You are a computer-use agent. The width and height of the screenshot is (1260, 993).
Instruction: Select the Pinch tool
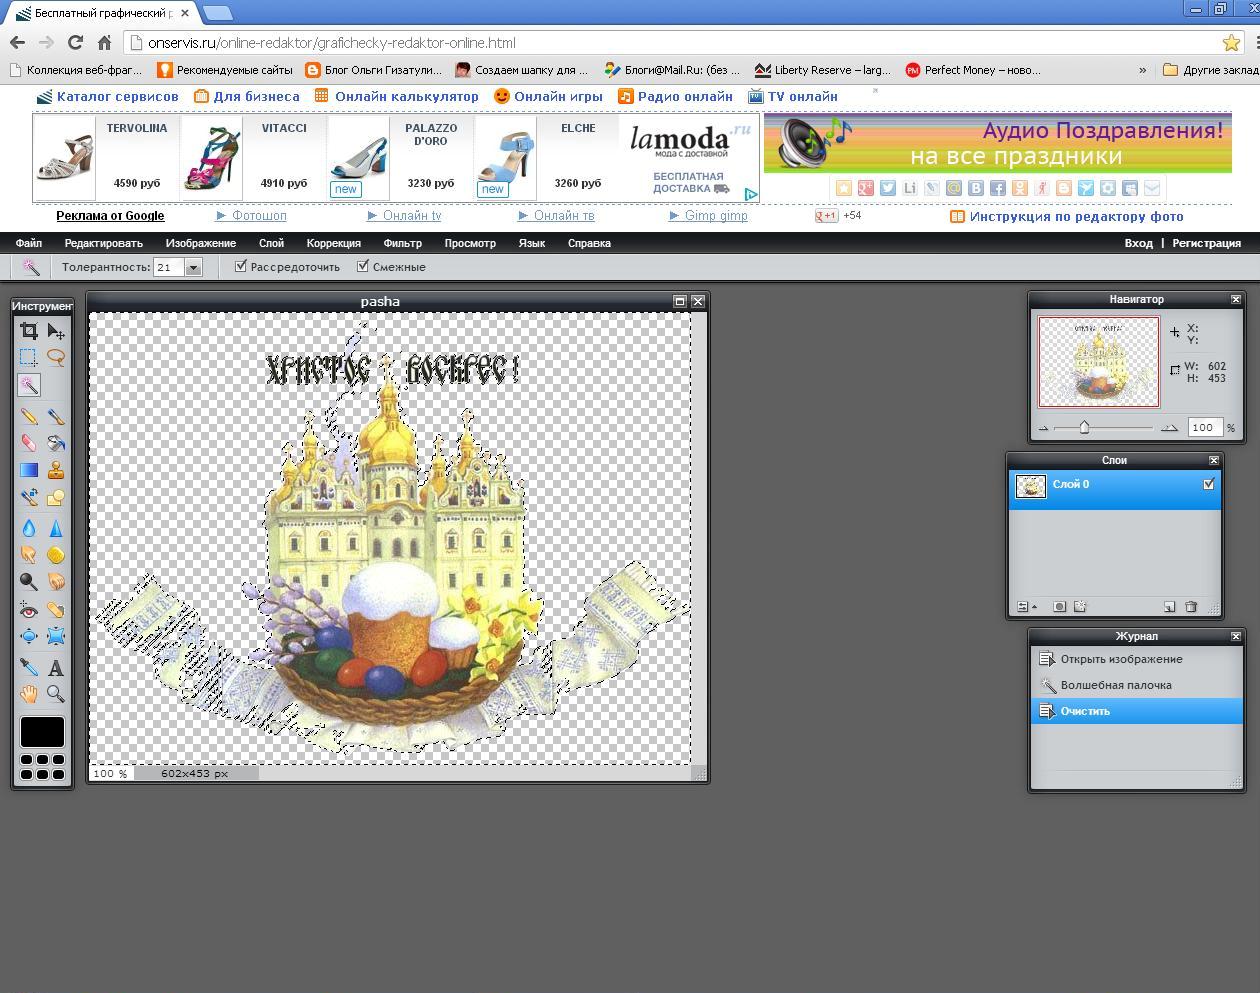[x=56, y=636]
